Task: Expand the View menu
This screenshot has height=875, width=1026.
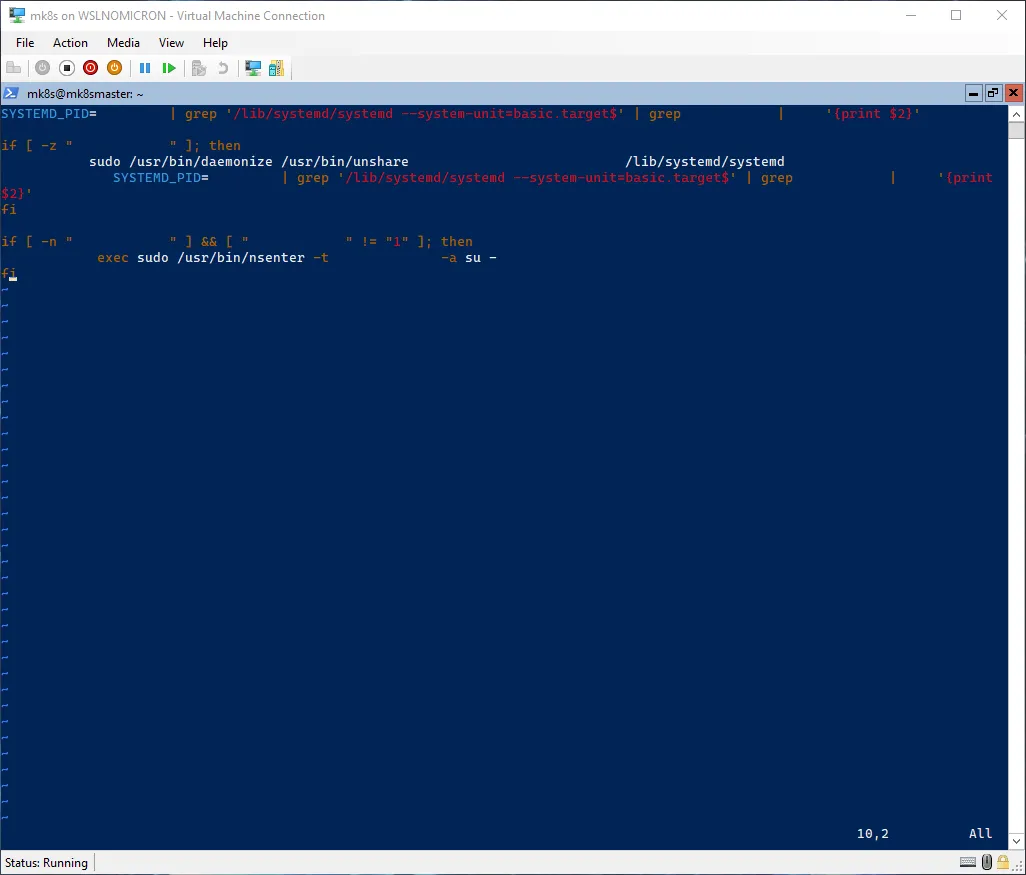Action: tap(171, 43)
